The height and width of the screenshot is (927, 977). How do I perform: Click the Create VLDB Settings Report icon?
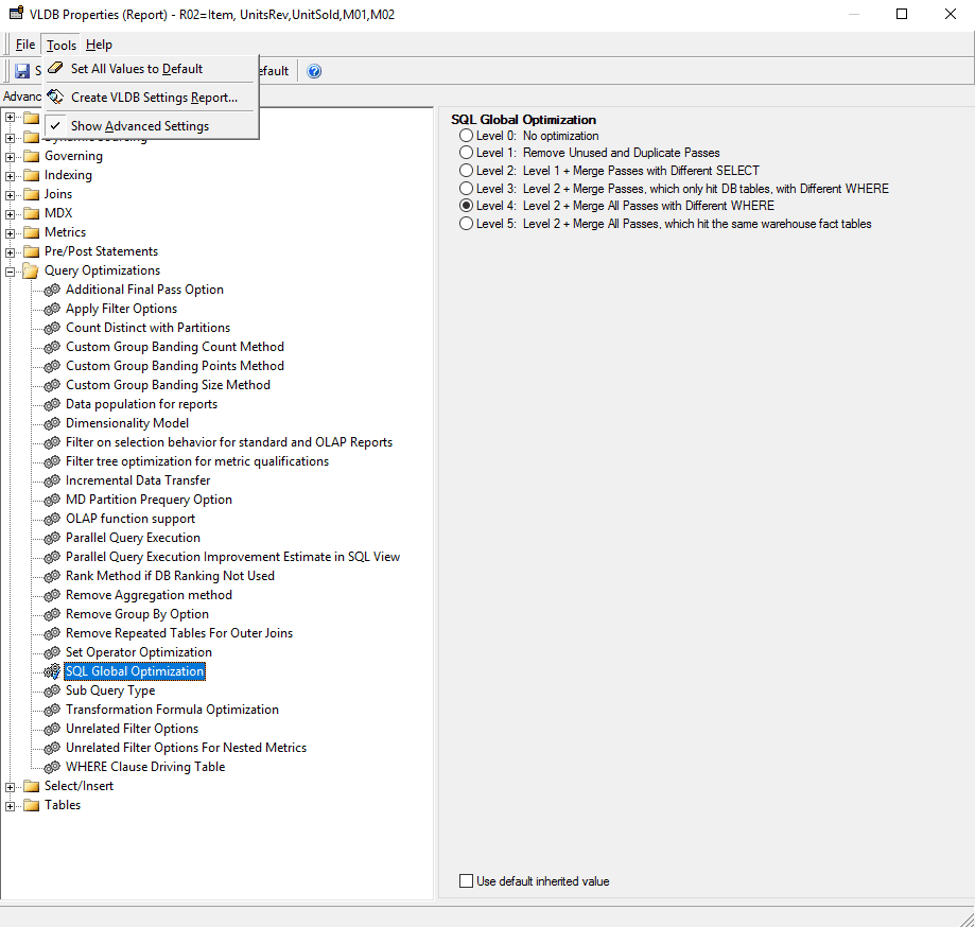pos(56,97)
